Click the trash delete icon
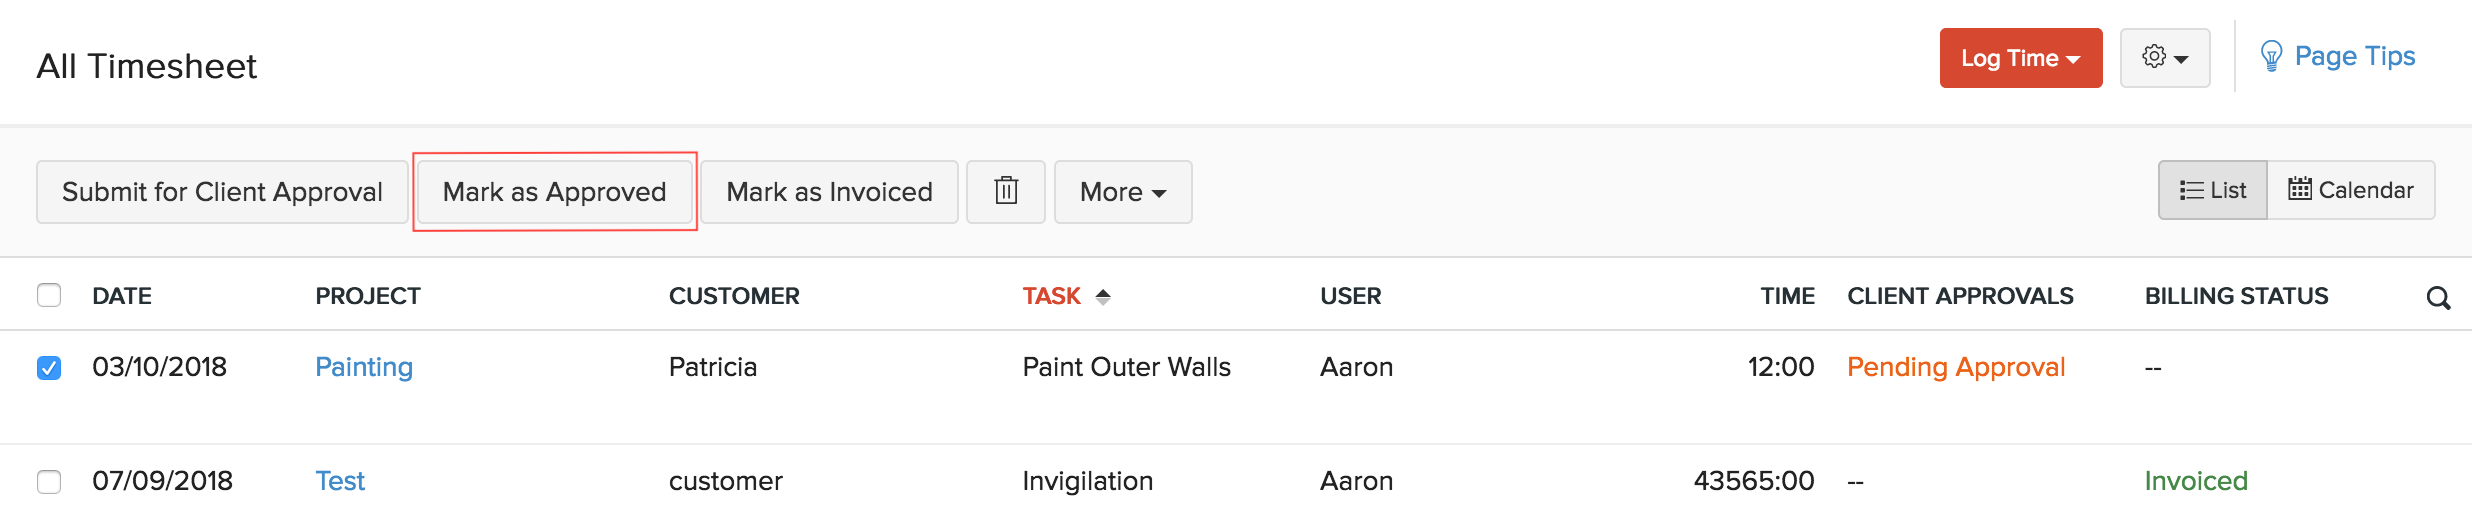This screenshot has width=2472, height=520. coord(1006,191)
